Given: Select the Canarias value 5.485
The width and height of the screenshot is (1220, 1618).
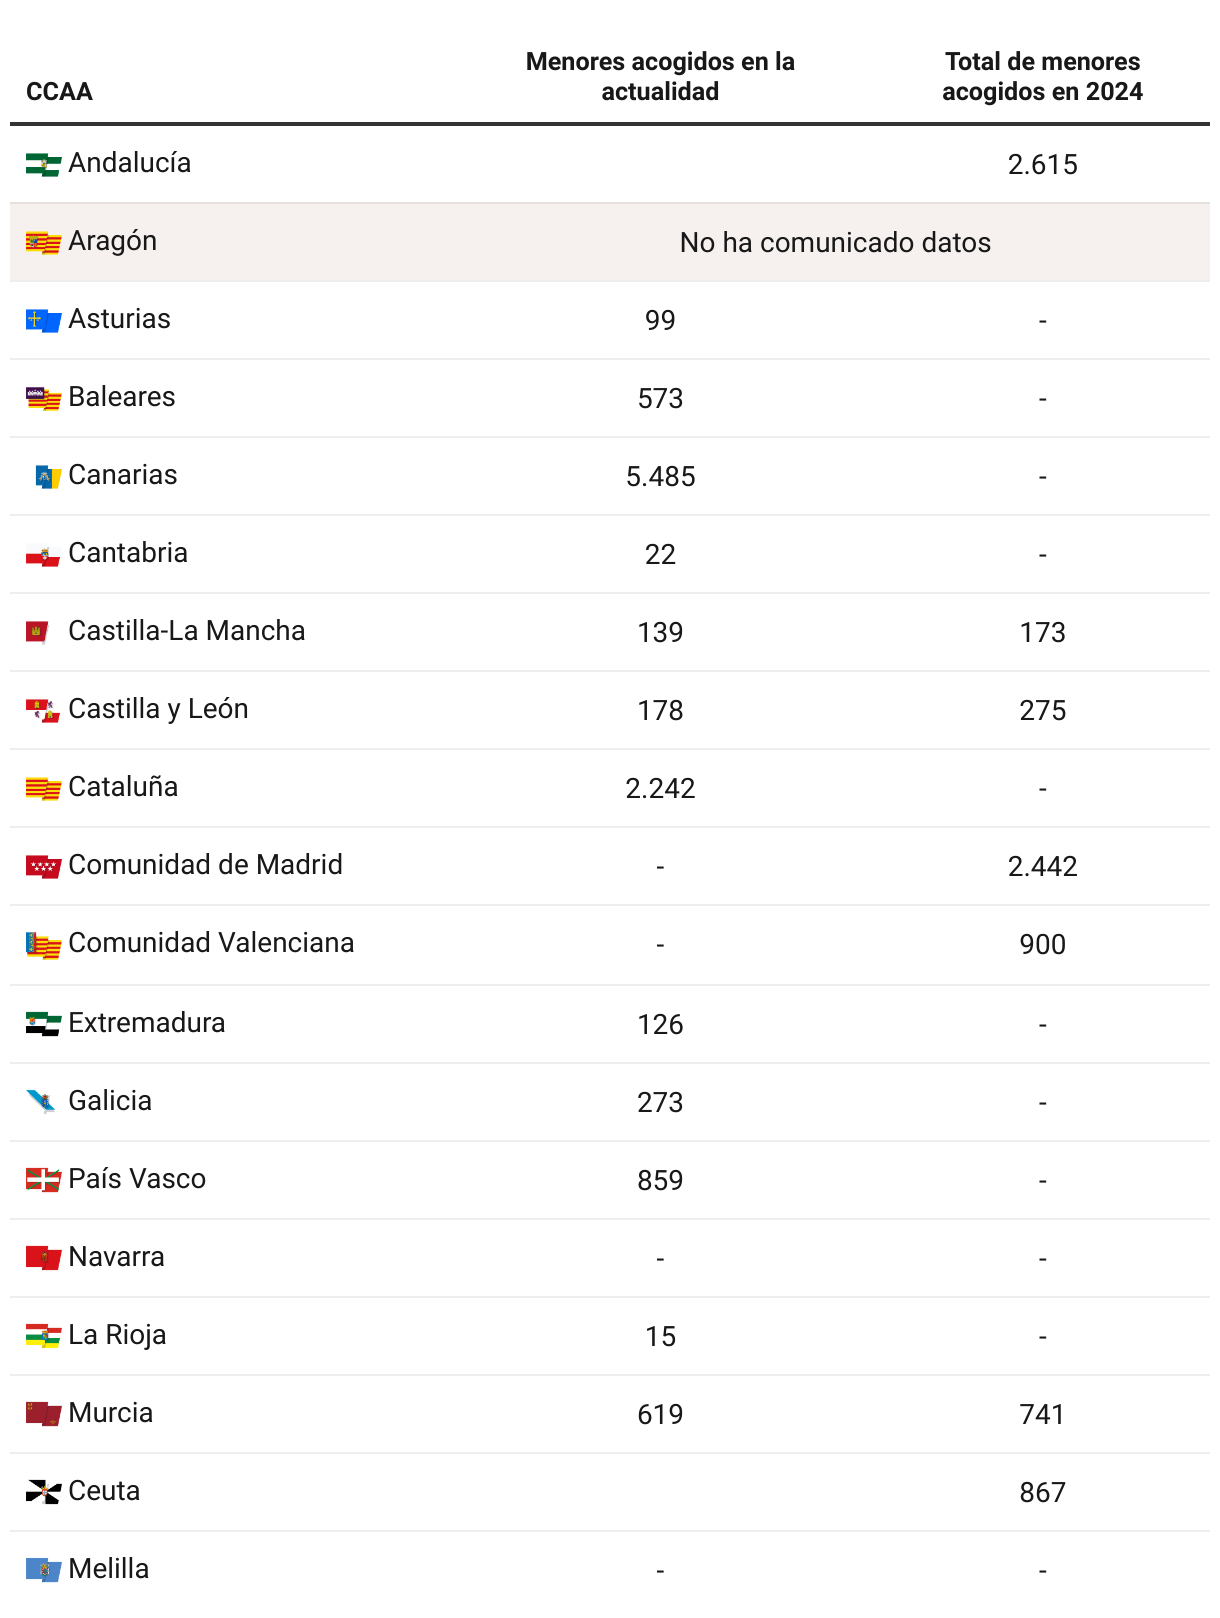Looking at the screenshot, I should pyautogui.click(x=660, y=477).
